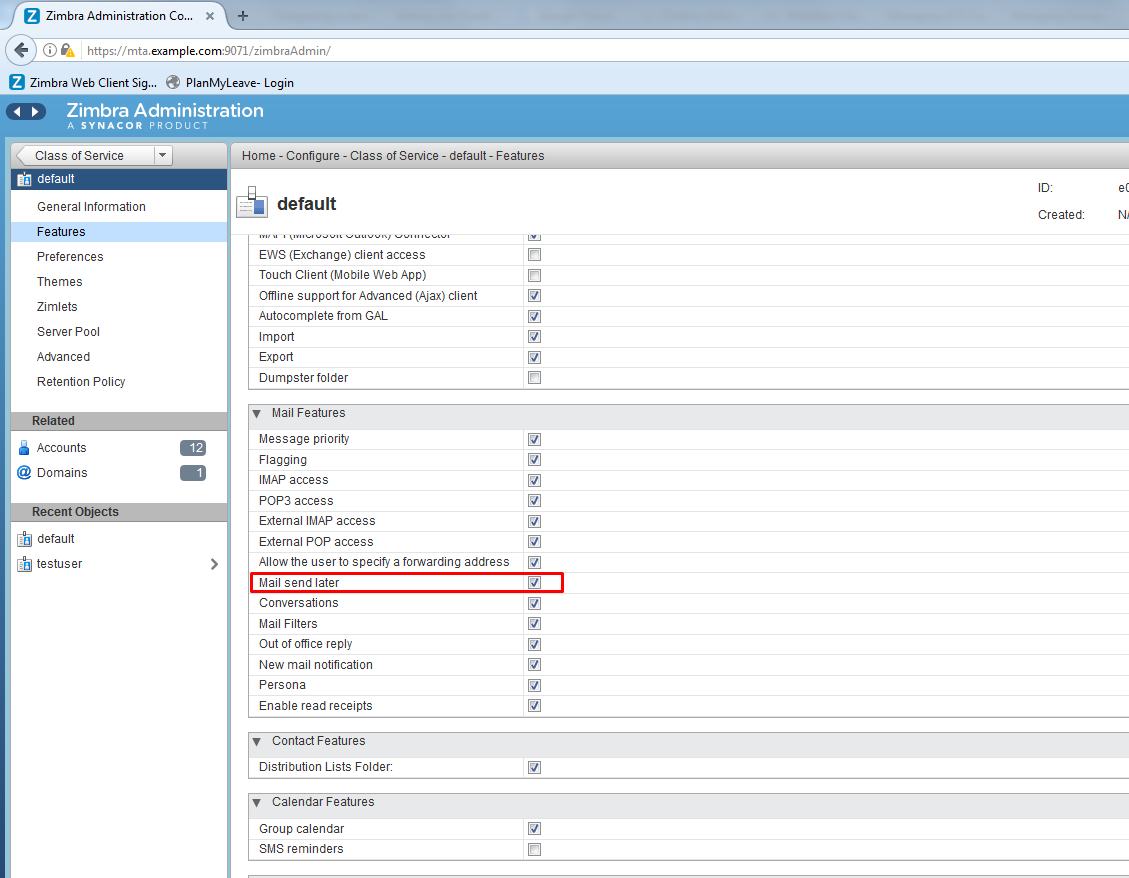Select the Features section
The image size is (1129, 878).
pos(119,232)
